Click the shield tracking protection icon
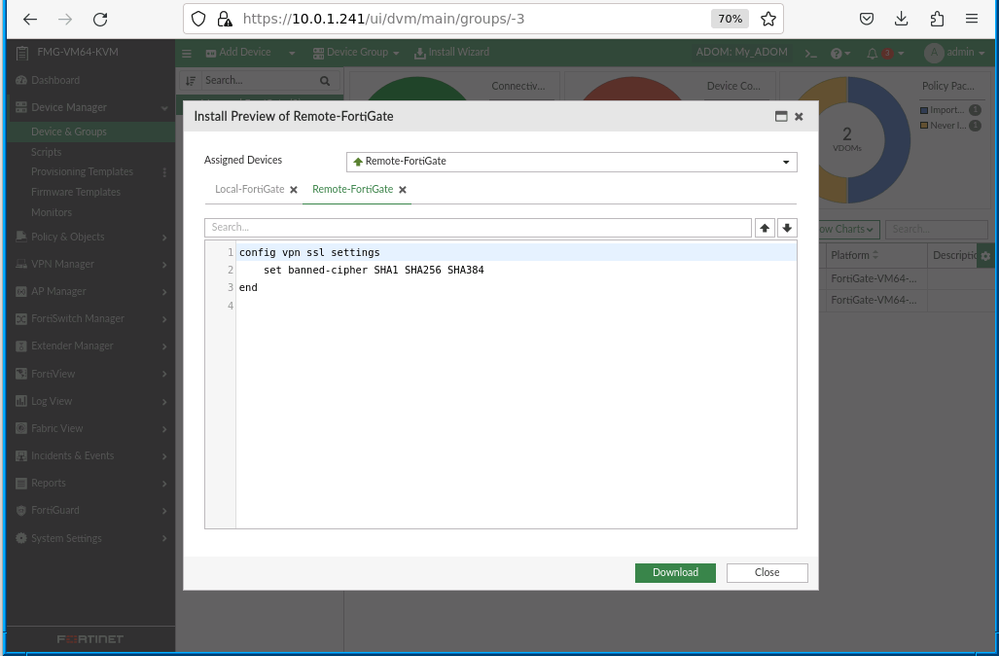Image resolution: width=999 pixels, height=656 pixels. [x=199, y=19]
